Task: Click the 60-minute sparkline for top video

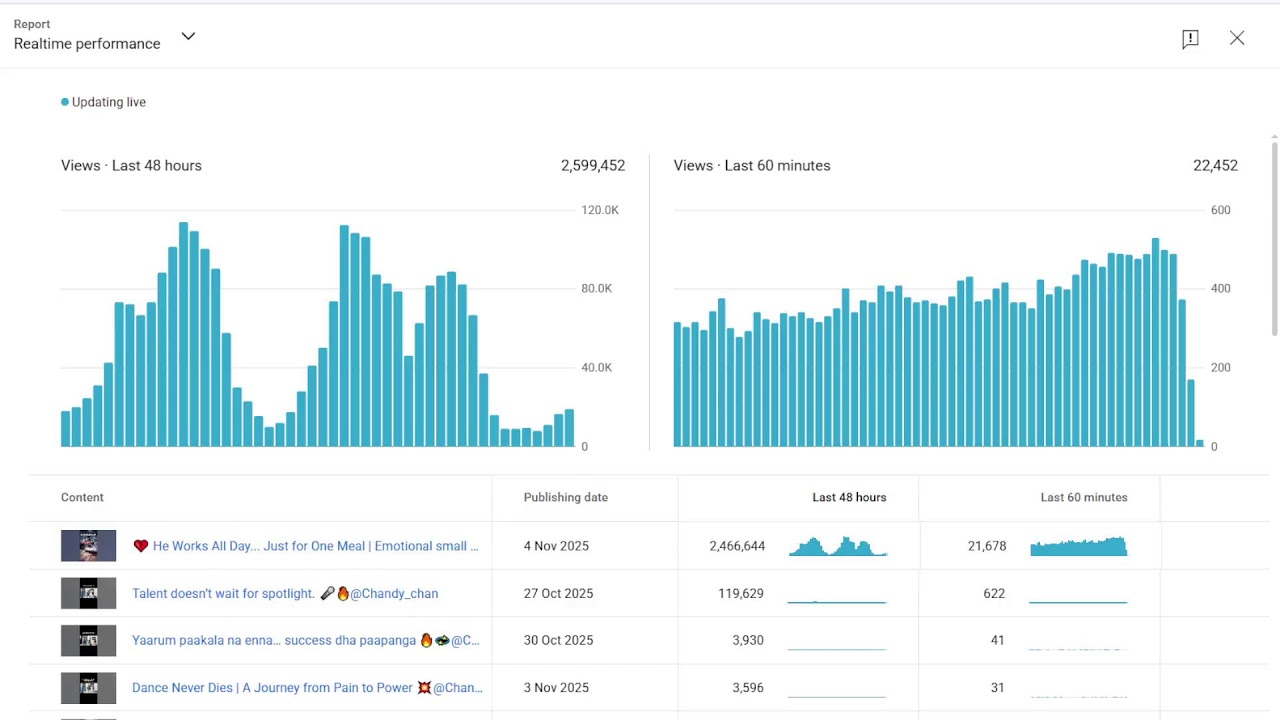Action: (x=1078, y=546)
